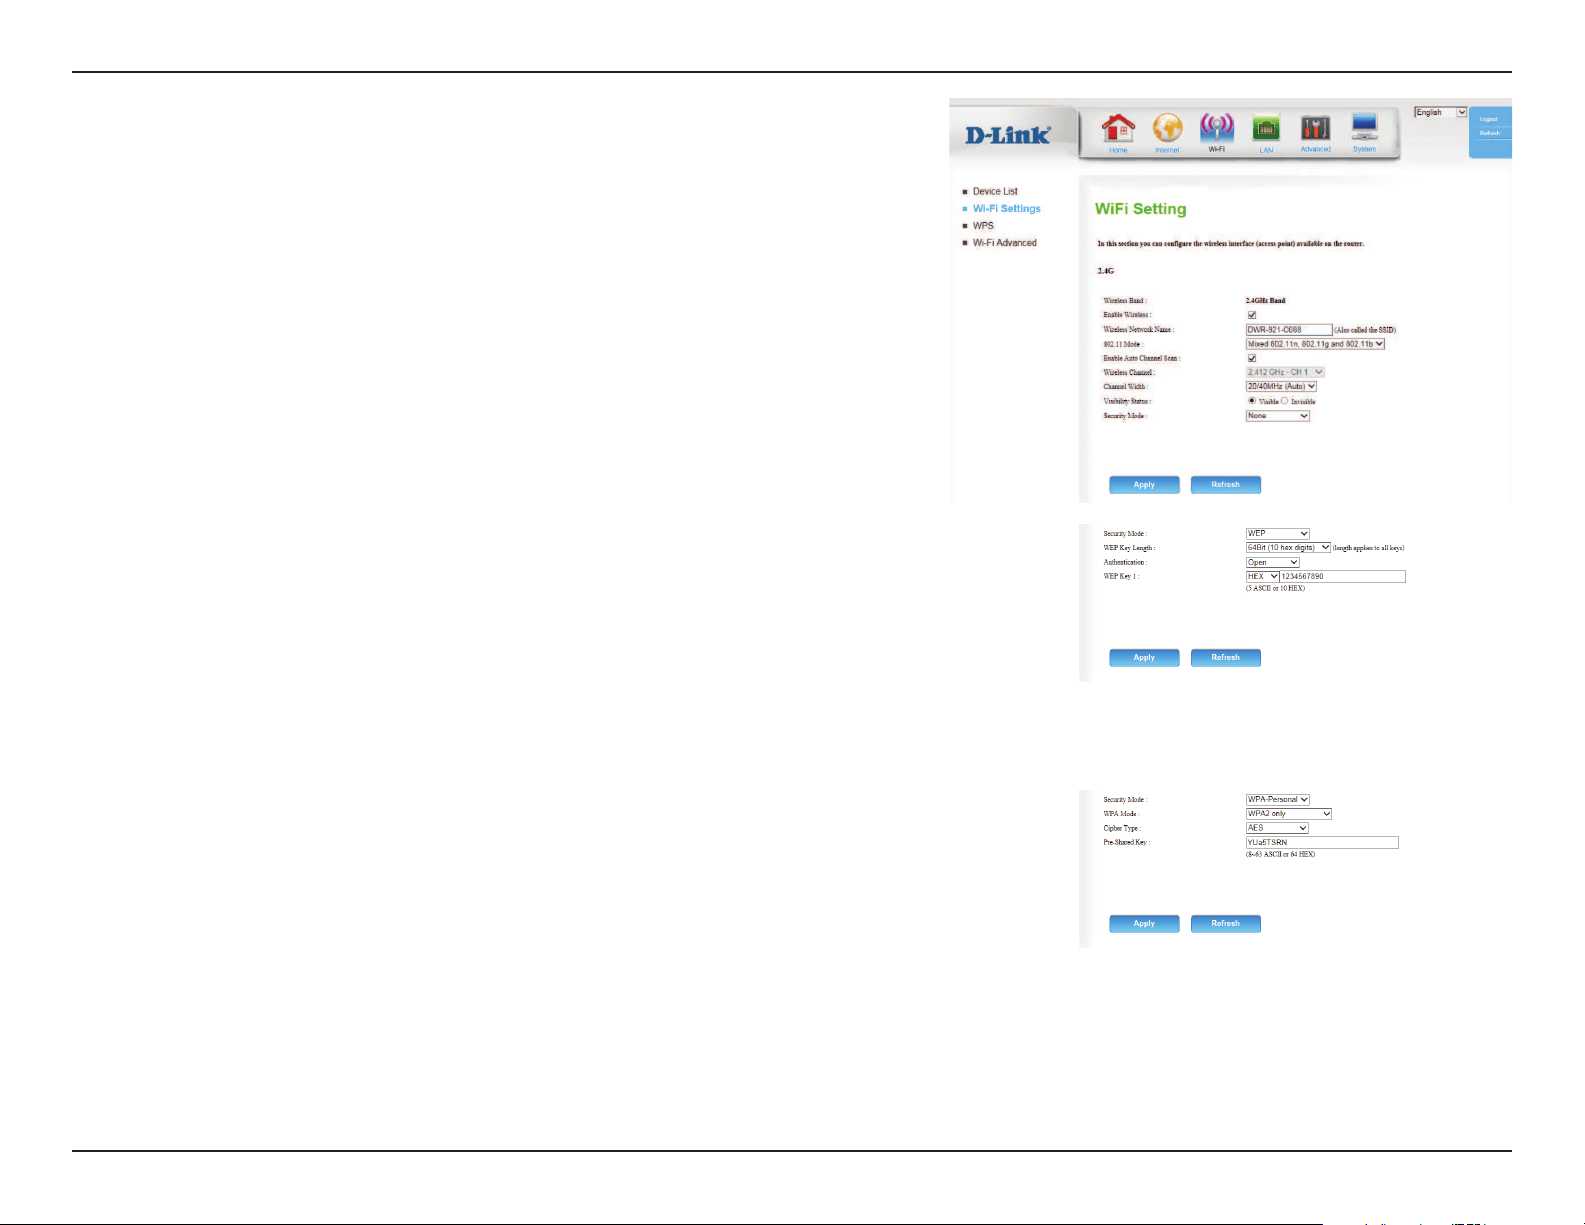Image resolution: width=1585 pixels, height=1225 pixels.
Task: Open the 802.11 Mode dropdown
Action: pos(1315,344)
